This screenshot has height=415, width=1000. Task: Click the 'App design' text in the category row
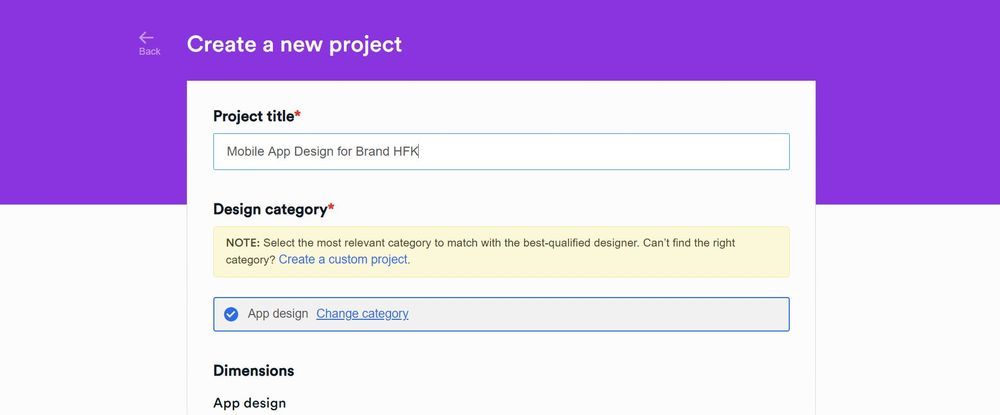pyautogui.click(x=278, y=314)
